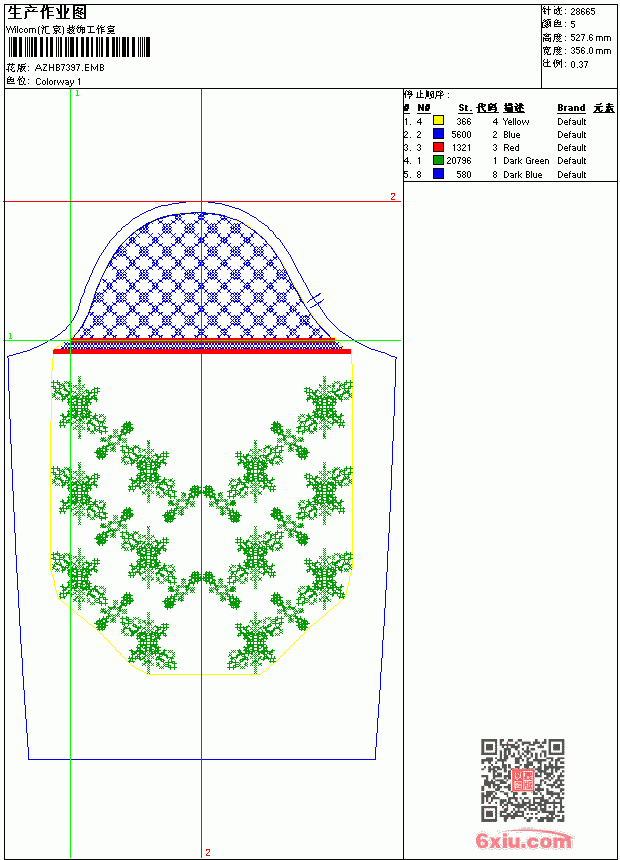Click the Red thread color swatch

pyautogui.click(x=438, y=147)
